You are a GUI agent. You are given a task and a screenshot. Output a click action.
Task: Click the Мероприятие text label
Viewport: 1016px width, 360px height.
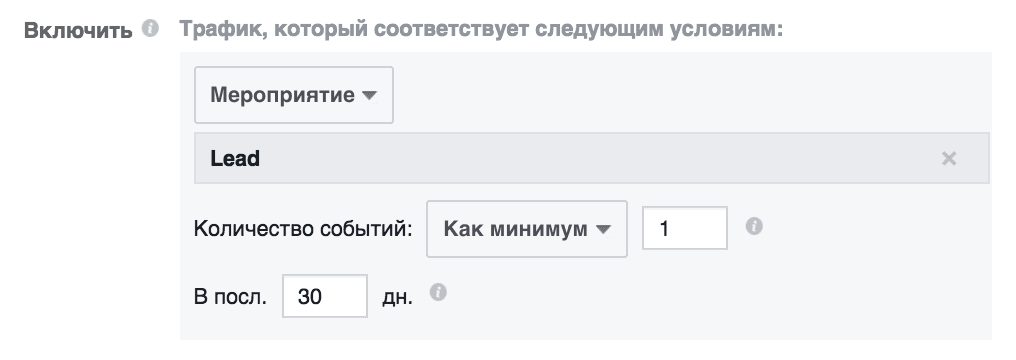283,95
